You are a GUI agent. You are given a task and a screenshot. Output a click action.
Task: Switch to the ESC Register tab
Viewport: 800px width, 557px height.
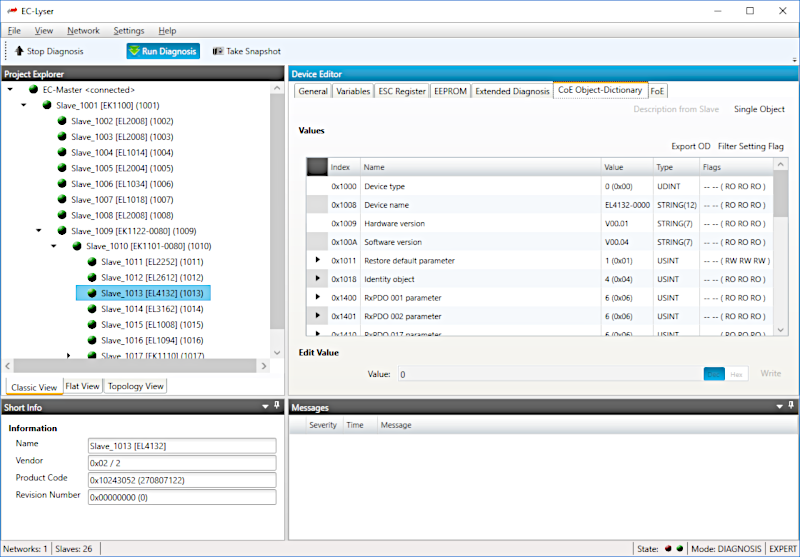(402, 91)
